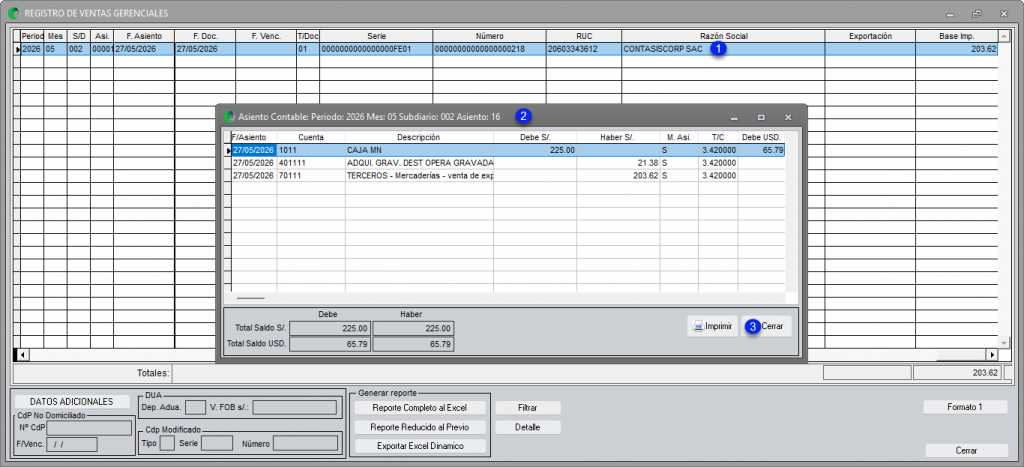1024x467 pixels.
Task: Restore the Registro de Ventas Gerenciales window
Action: (x=976, y=13)
